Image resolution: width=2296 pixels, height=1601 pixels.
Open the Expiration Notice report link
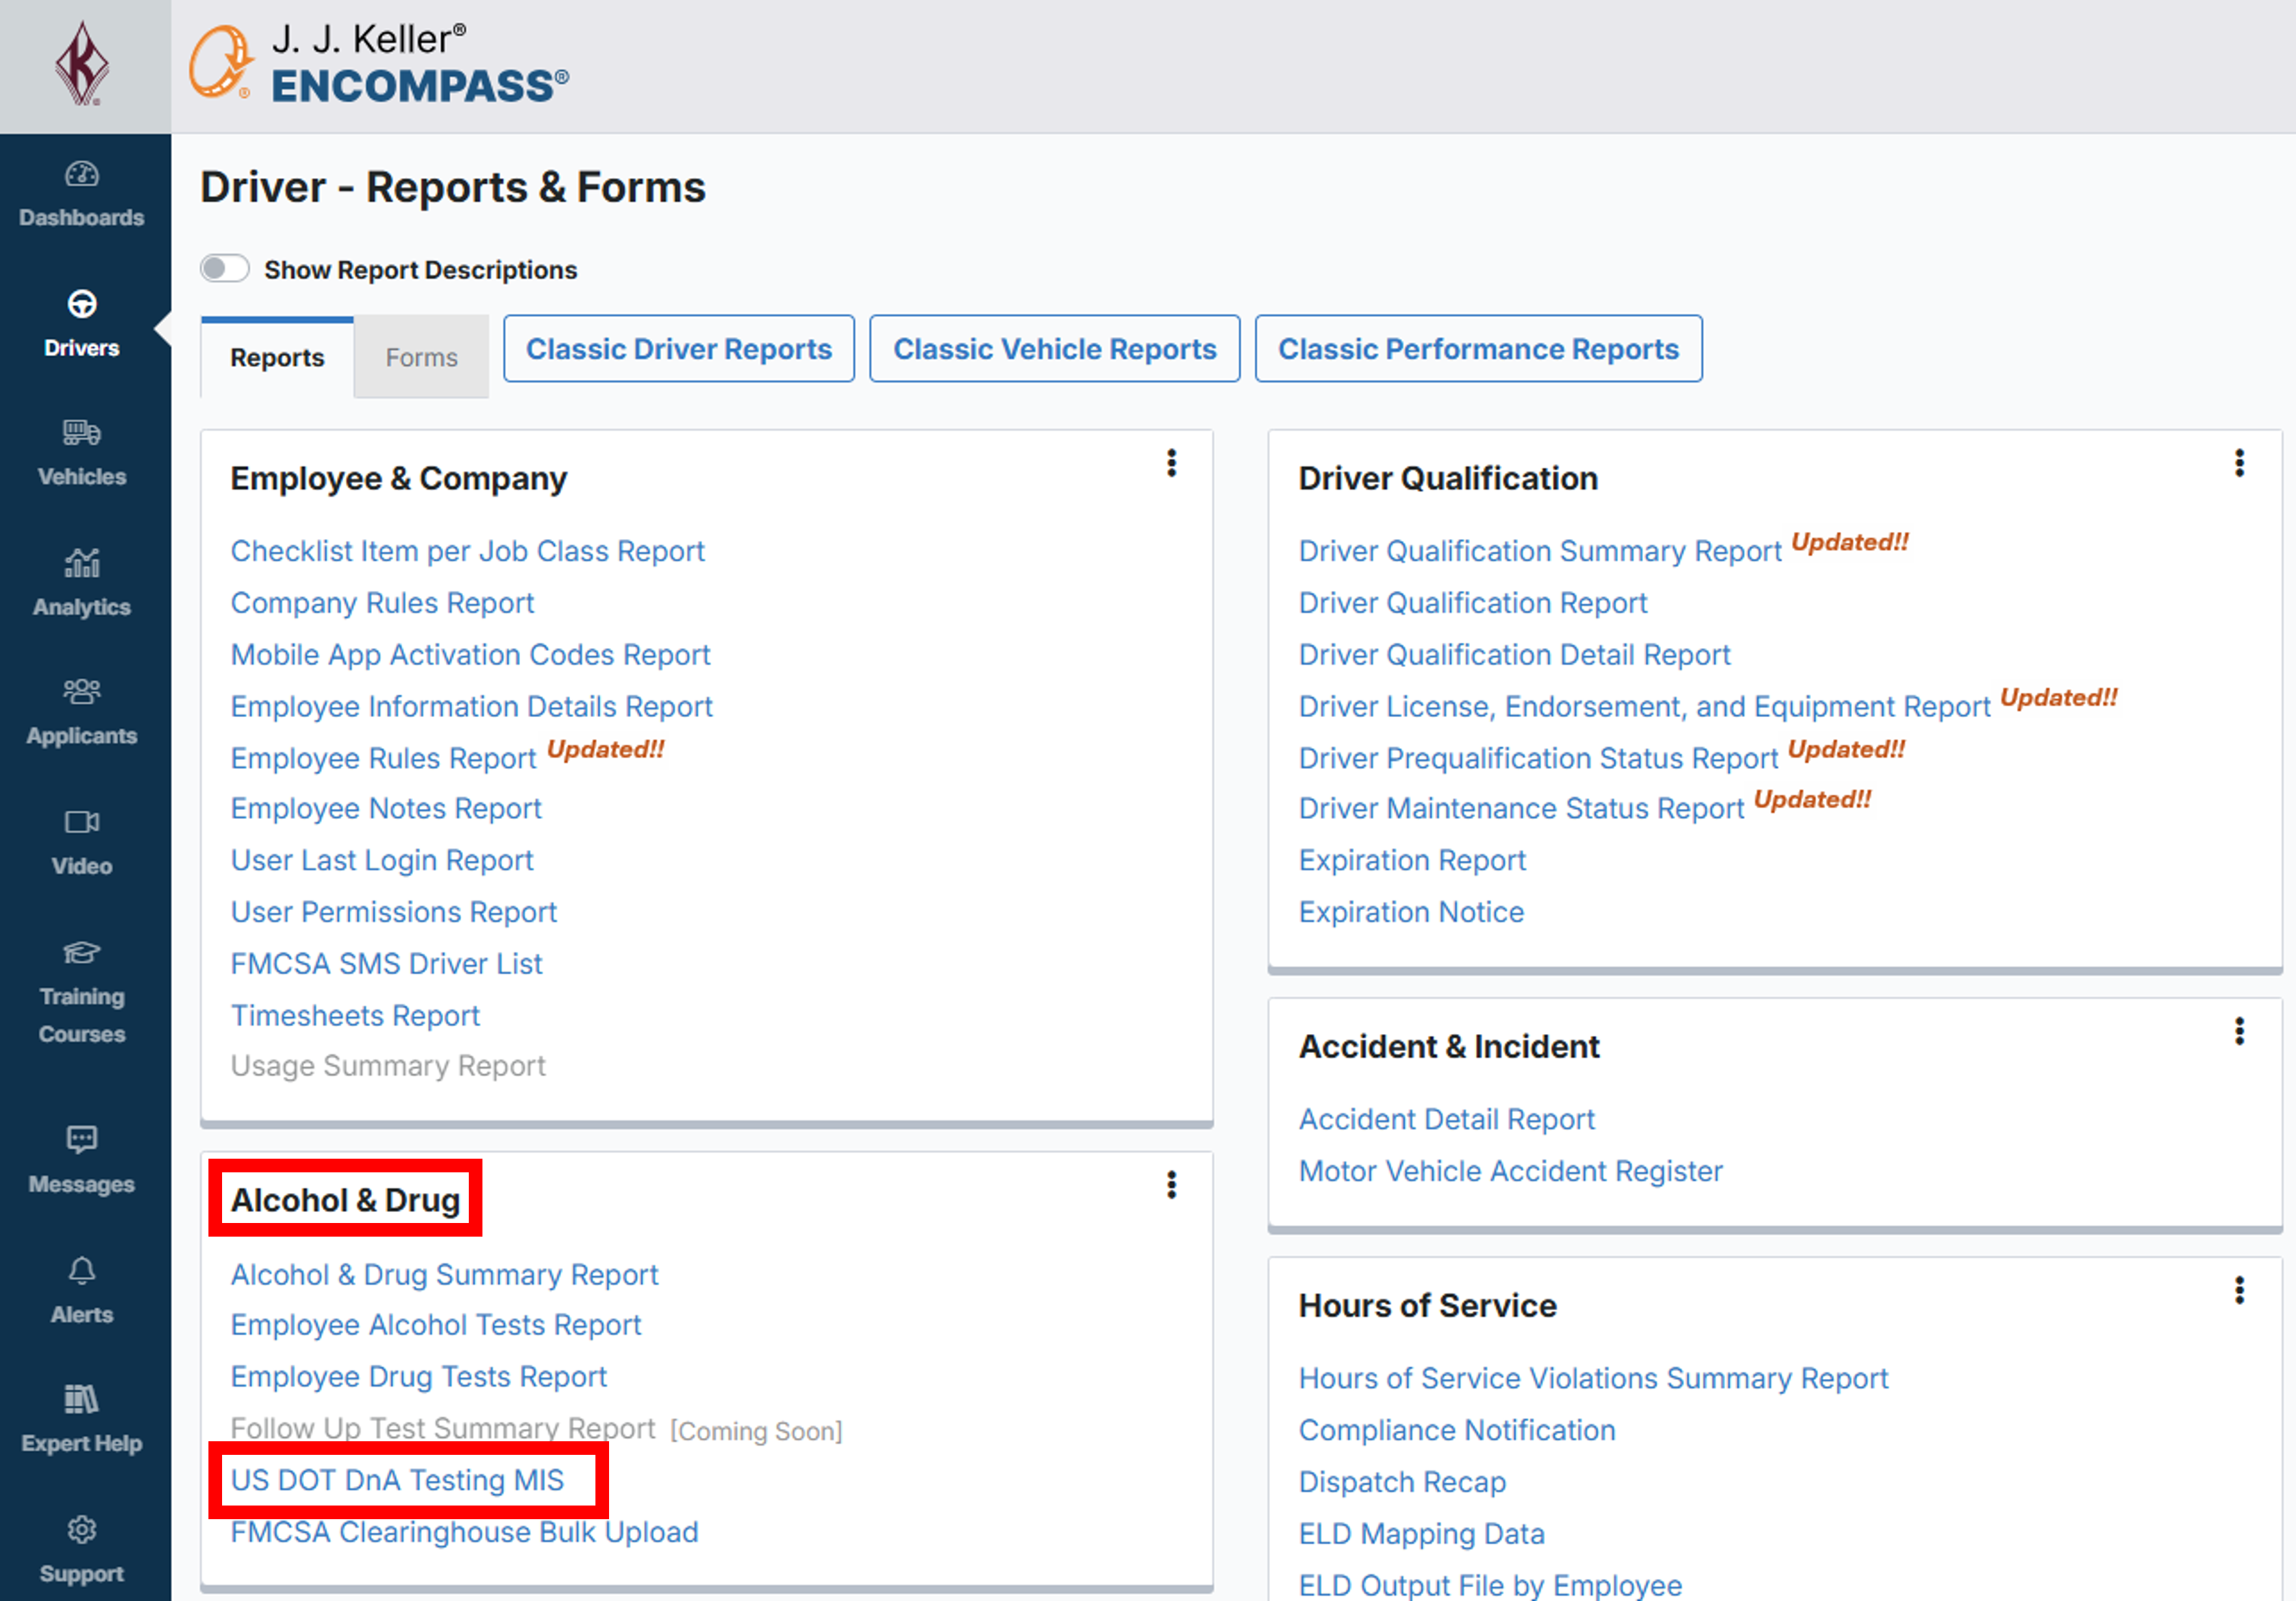coord(1411,912)
